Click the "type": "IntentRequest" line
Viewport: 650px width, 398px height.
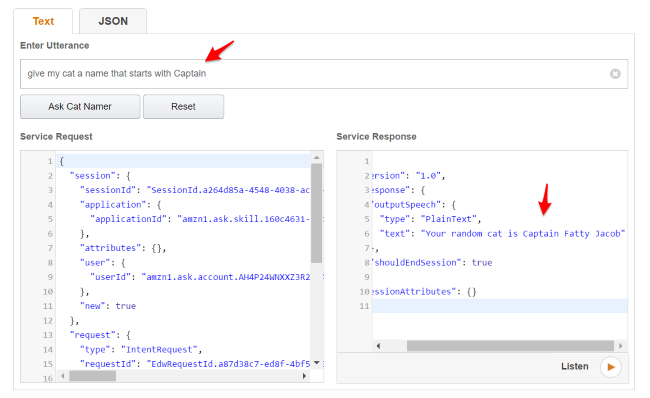click(x=141, y=350)
